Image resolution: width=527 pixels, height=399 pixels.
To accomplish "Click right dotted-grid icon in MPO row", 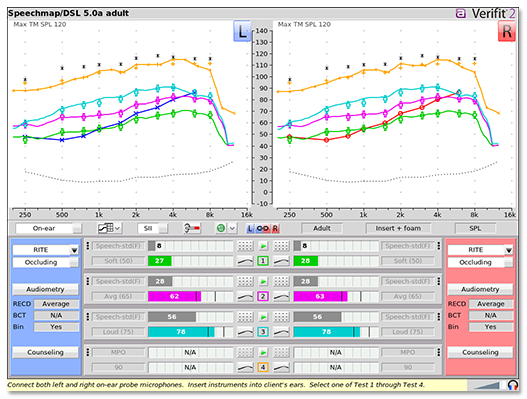I will 281,352.
